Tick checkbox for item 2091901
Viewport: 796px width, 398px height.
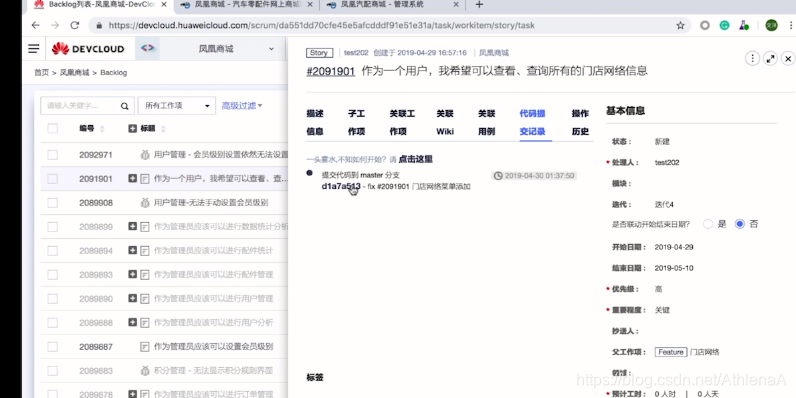pos(52,179)
